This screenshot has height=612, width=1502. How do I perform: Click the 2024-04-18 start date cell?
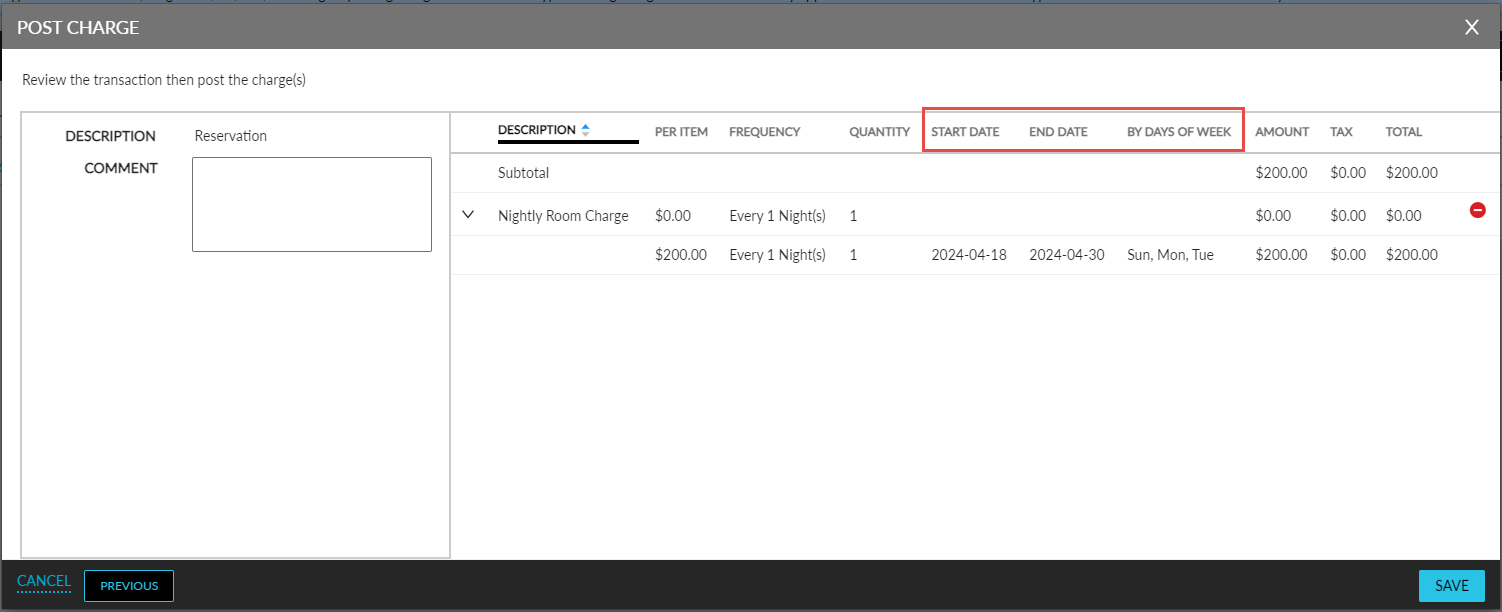pyautogui.click(x=969, y=255)
